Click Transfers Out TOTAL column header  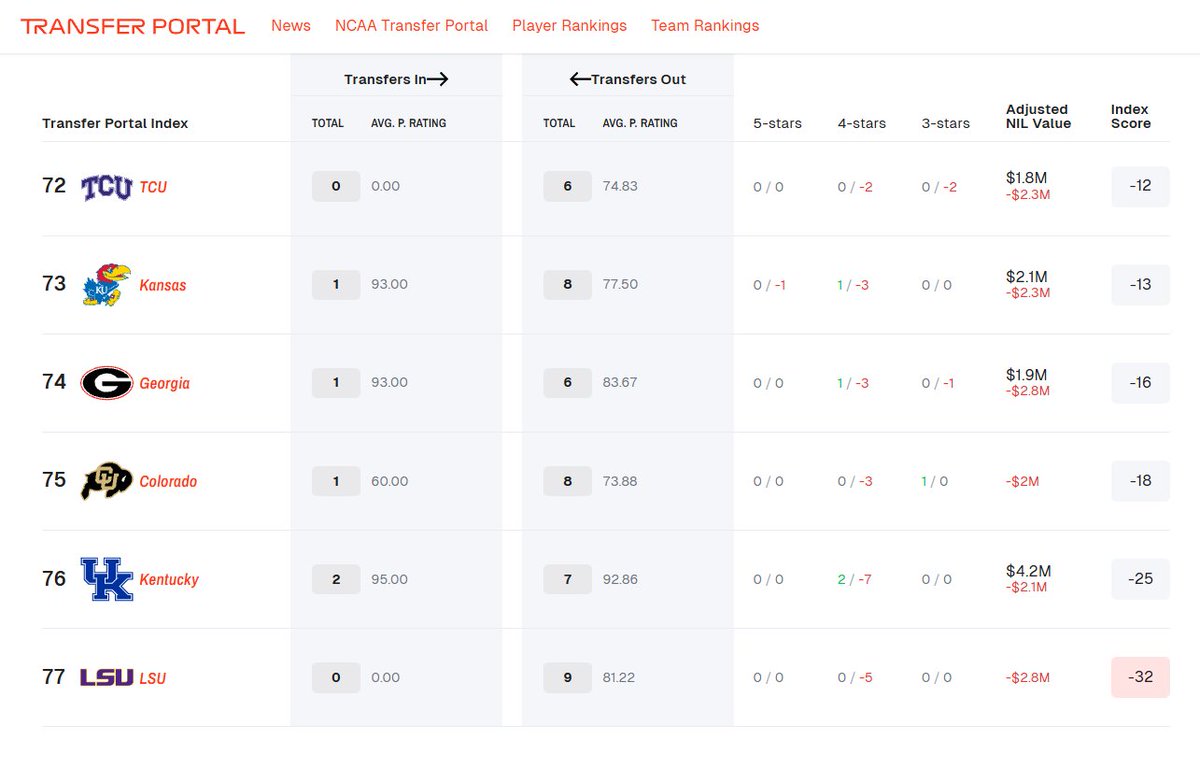(x=559, y=123)
